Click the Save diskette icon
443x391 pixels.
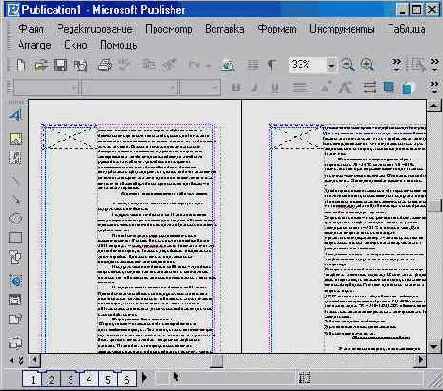tap(60, 65)
